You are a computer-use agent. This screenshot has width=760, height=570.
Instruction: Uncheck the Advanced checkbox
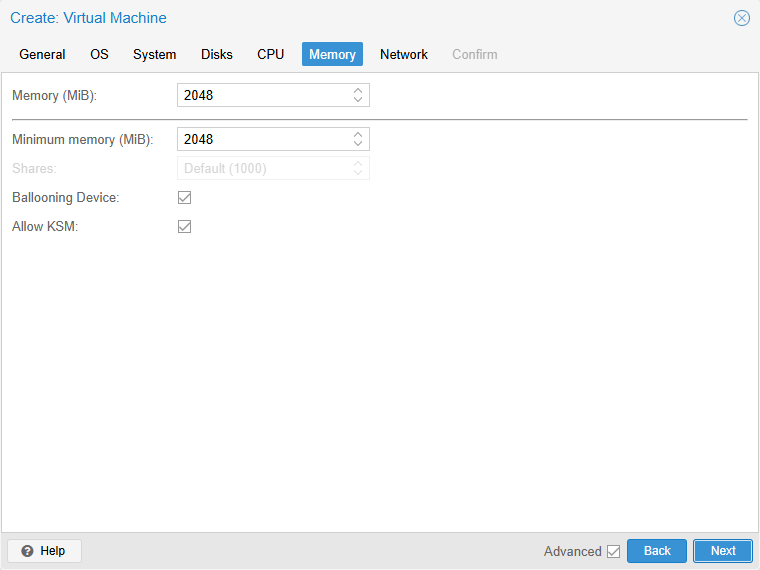[614, 551]
